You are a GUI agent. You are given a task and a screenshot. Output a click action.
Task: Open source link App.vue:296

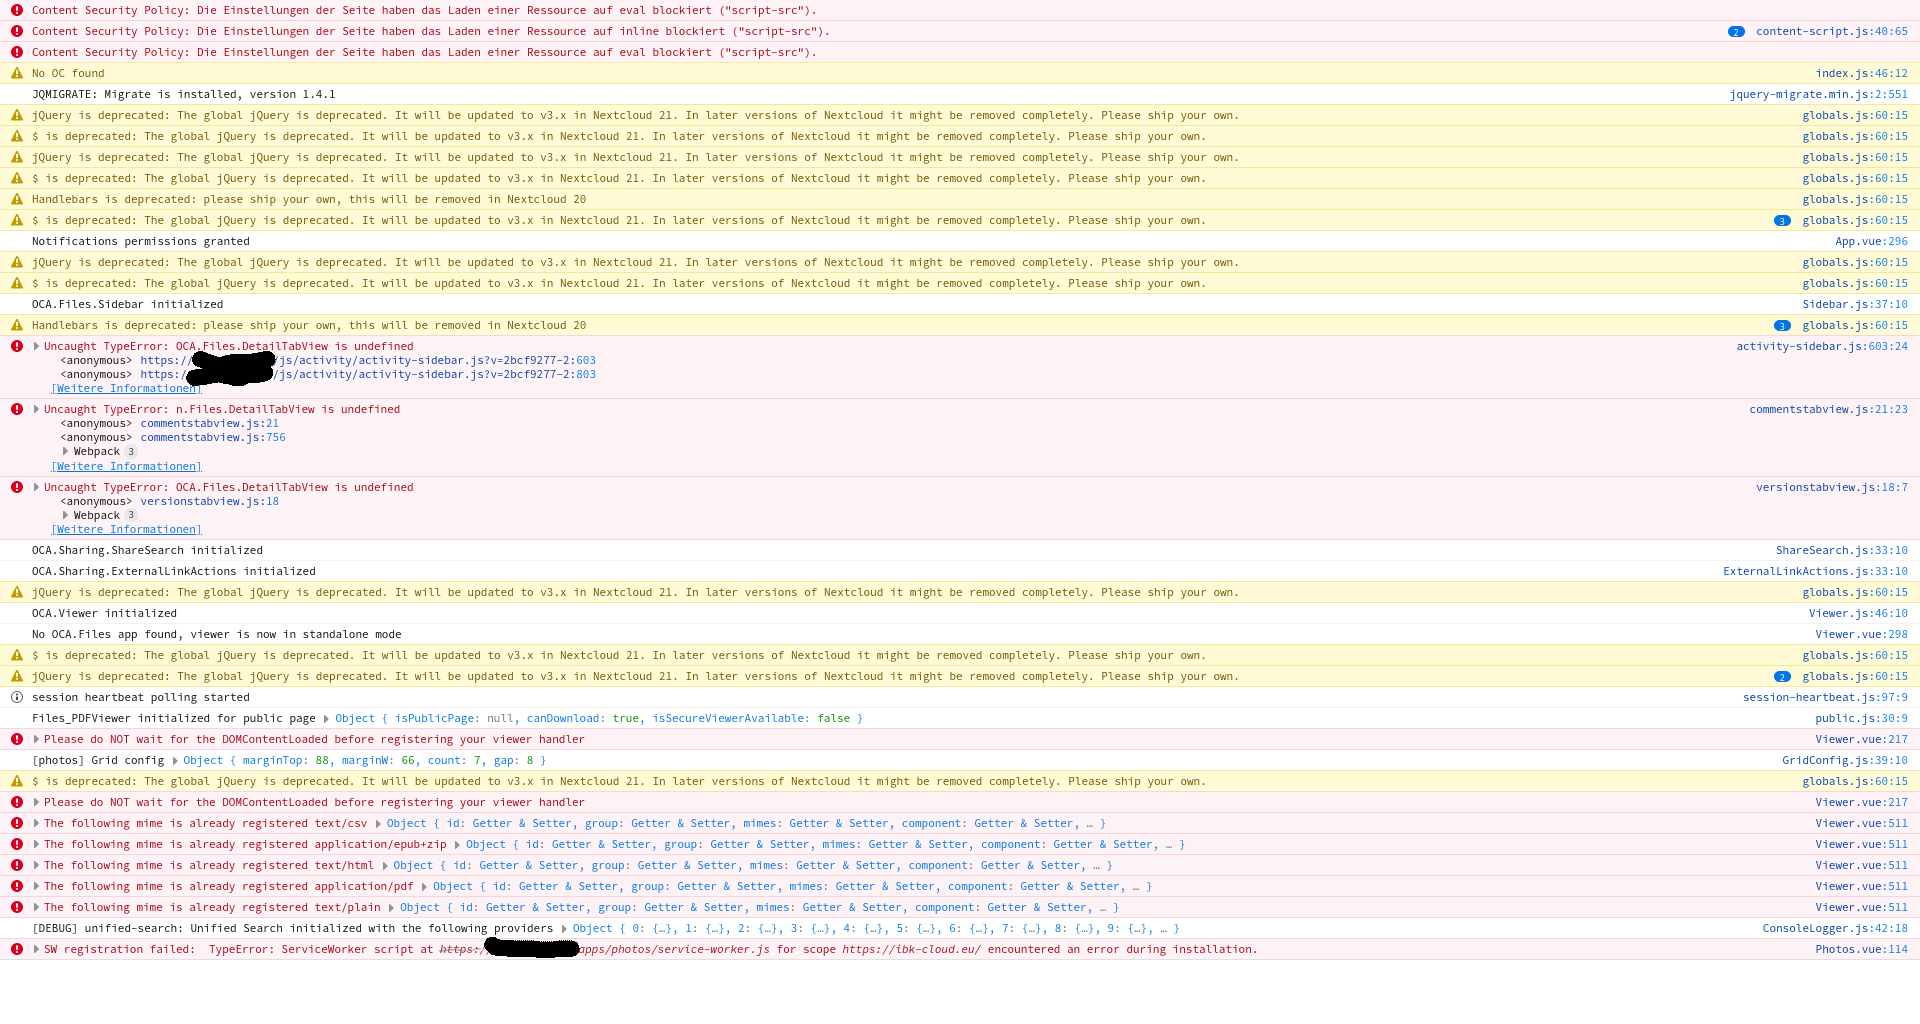click(x=1871, y=241)
